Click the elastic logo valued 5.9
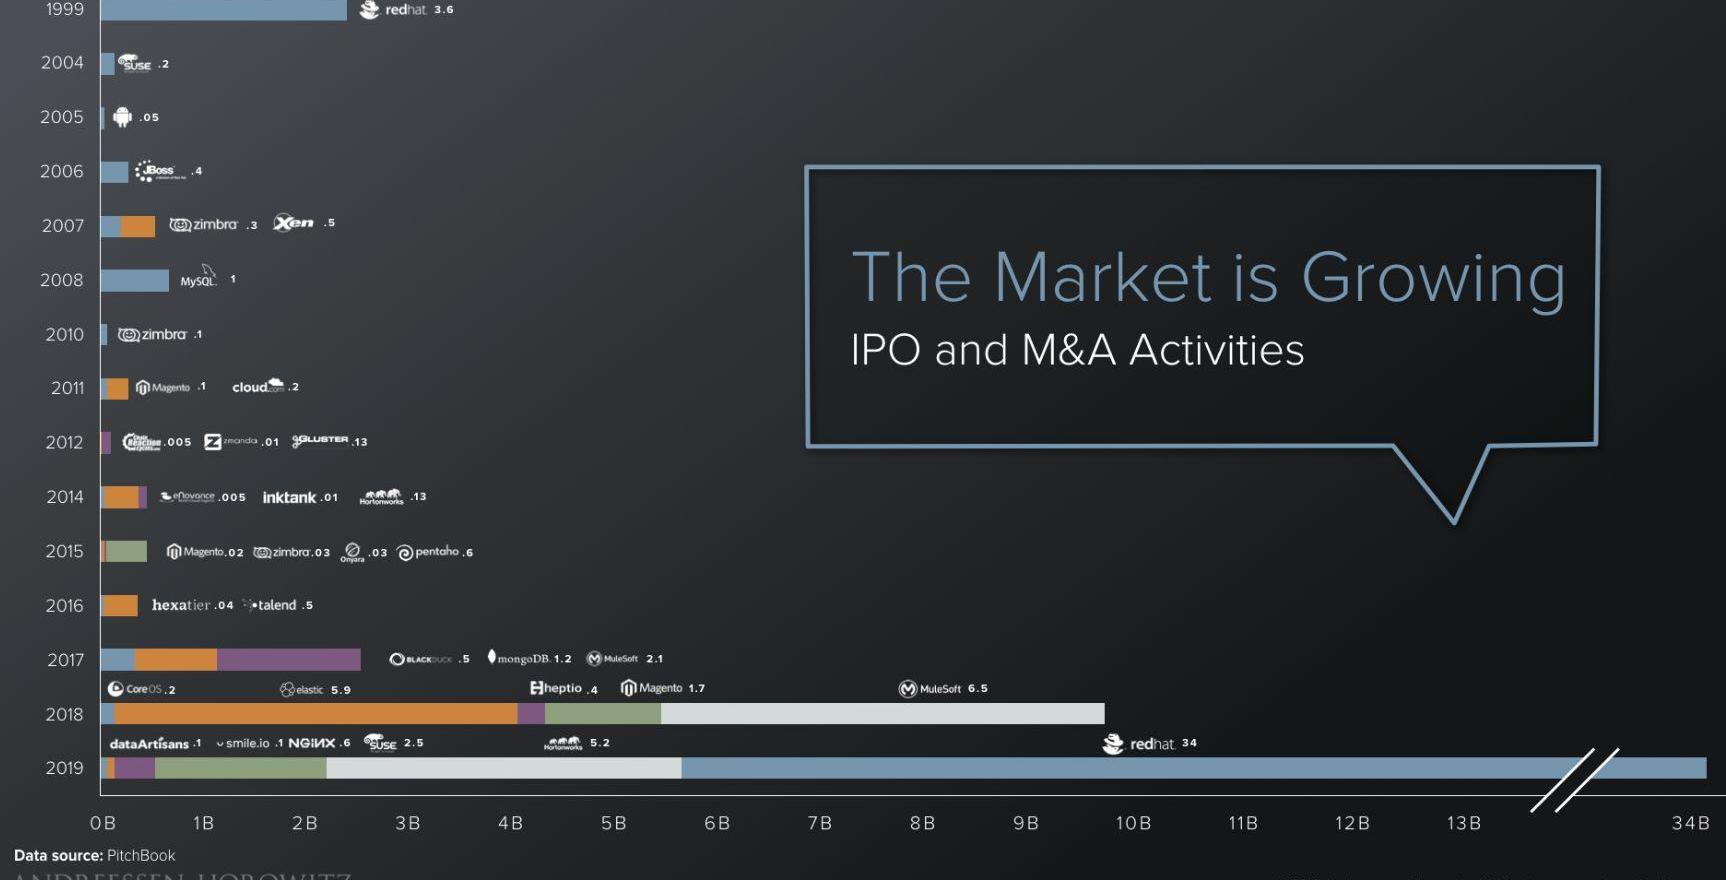The width and height of the screenshot is (1726, 880). click(x=302, y=689)
